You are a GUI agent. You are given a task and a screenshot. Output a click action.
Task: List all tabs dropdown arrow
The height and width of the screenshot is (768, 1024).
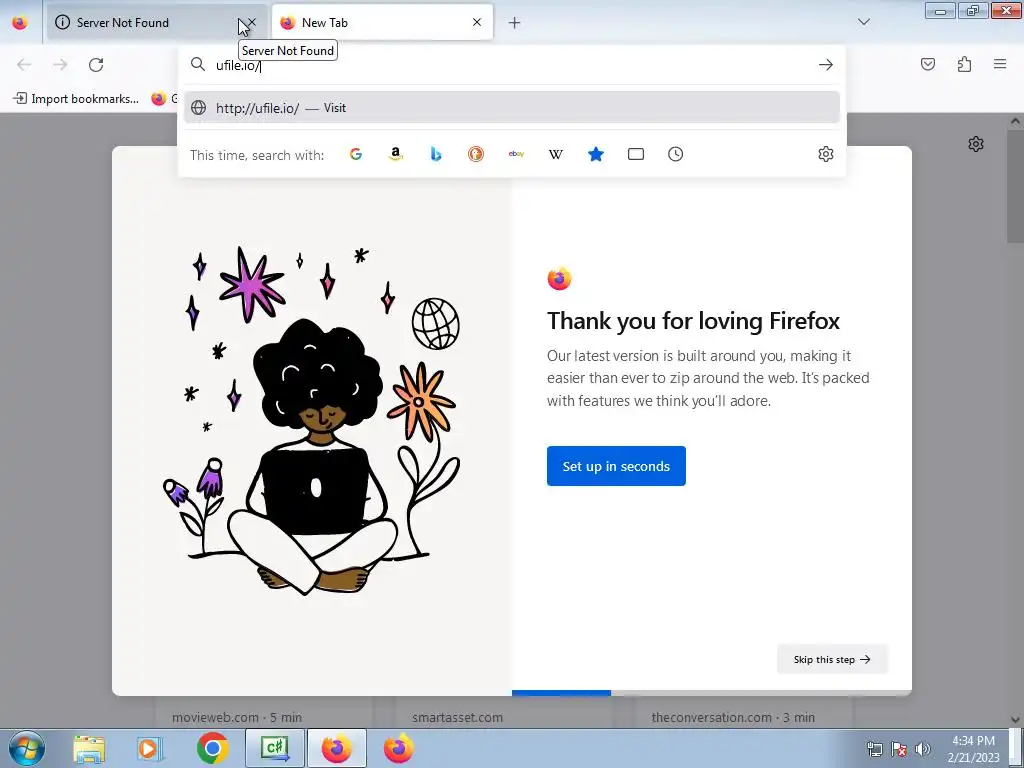click(864, 22)
